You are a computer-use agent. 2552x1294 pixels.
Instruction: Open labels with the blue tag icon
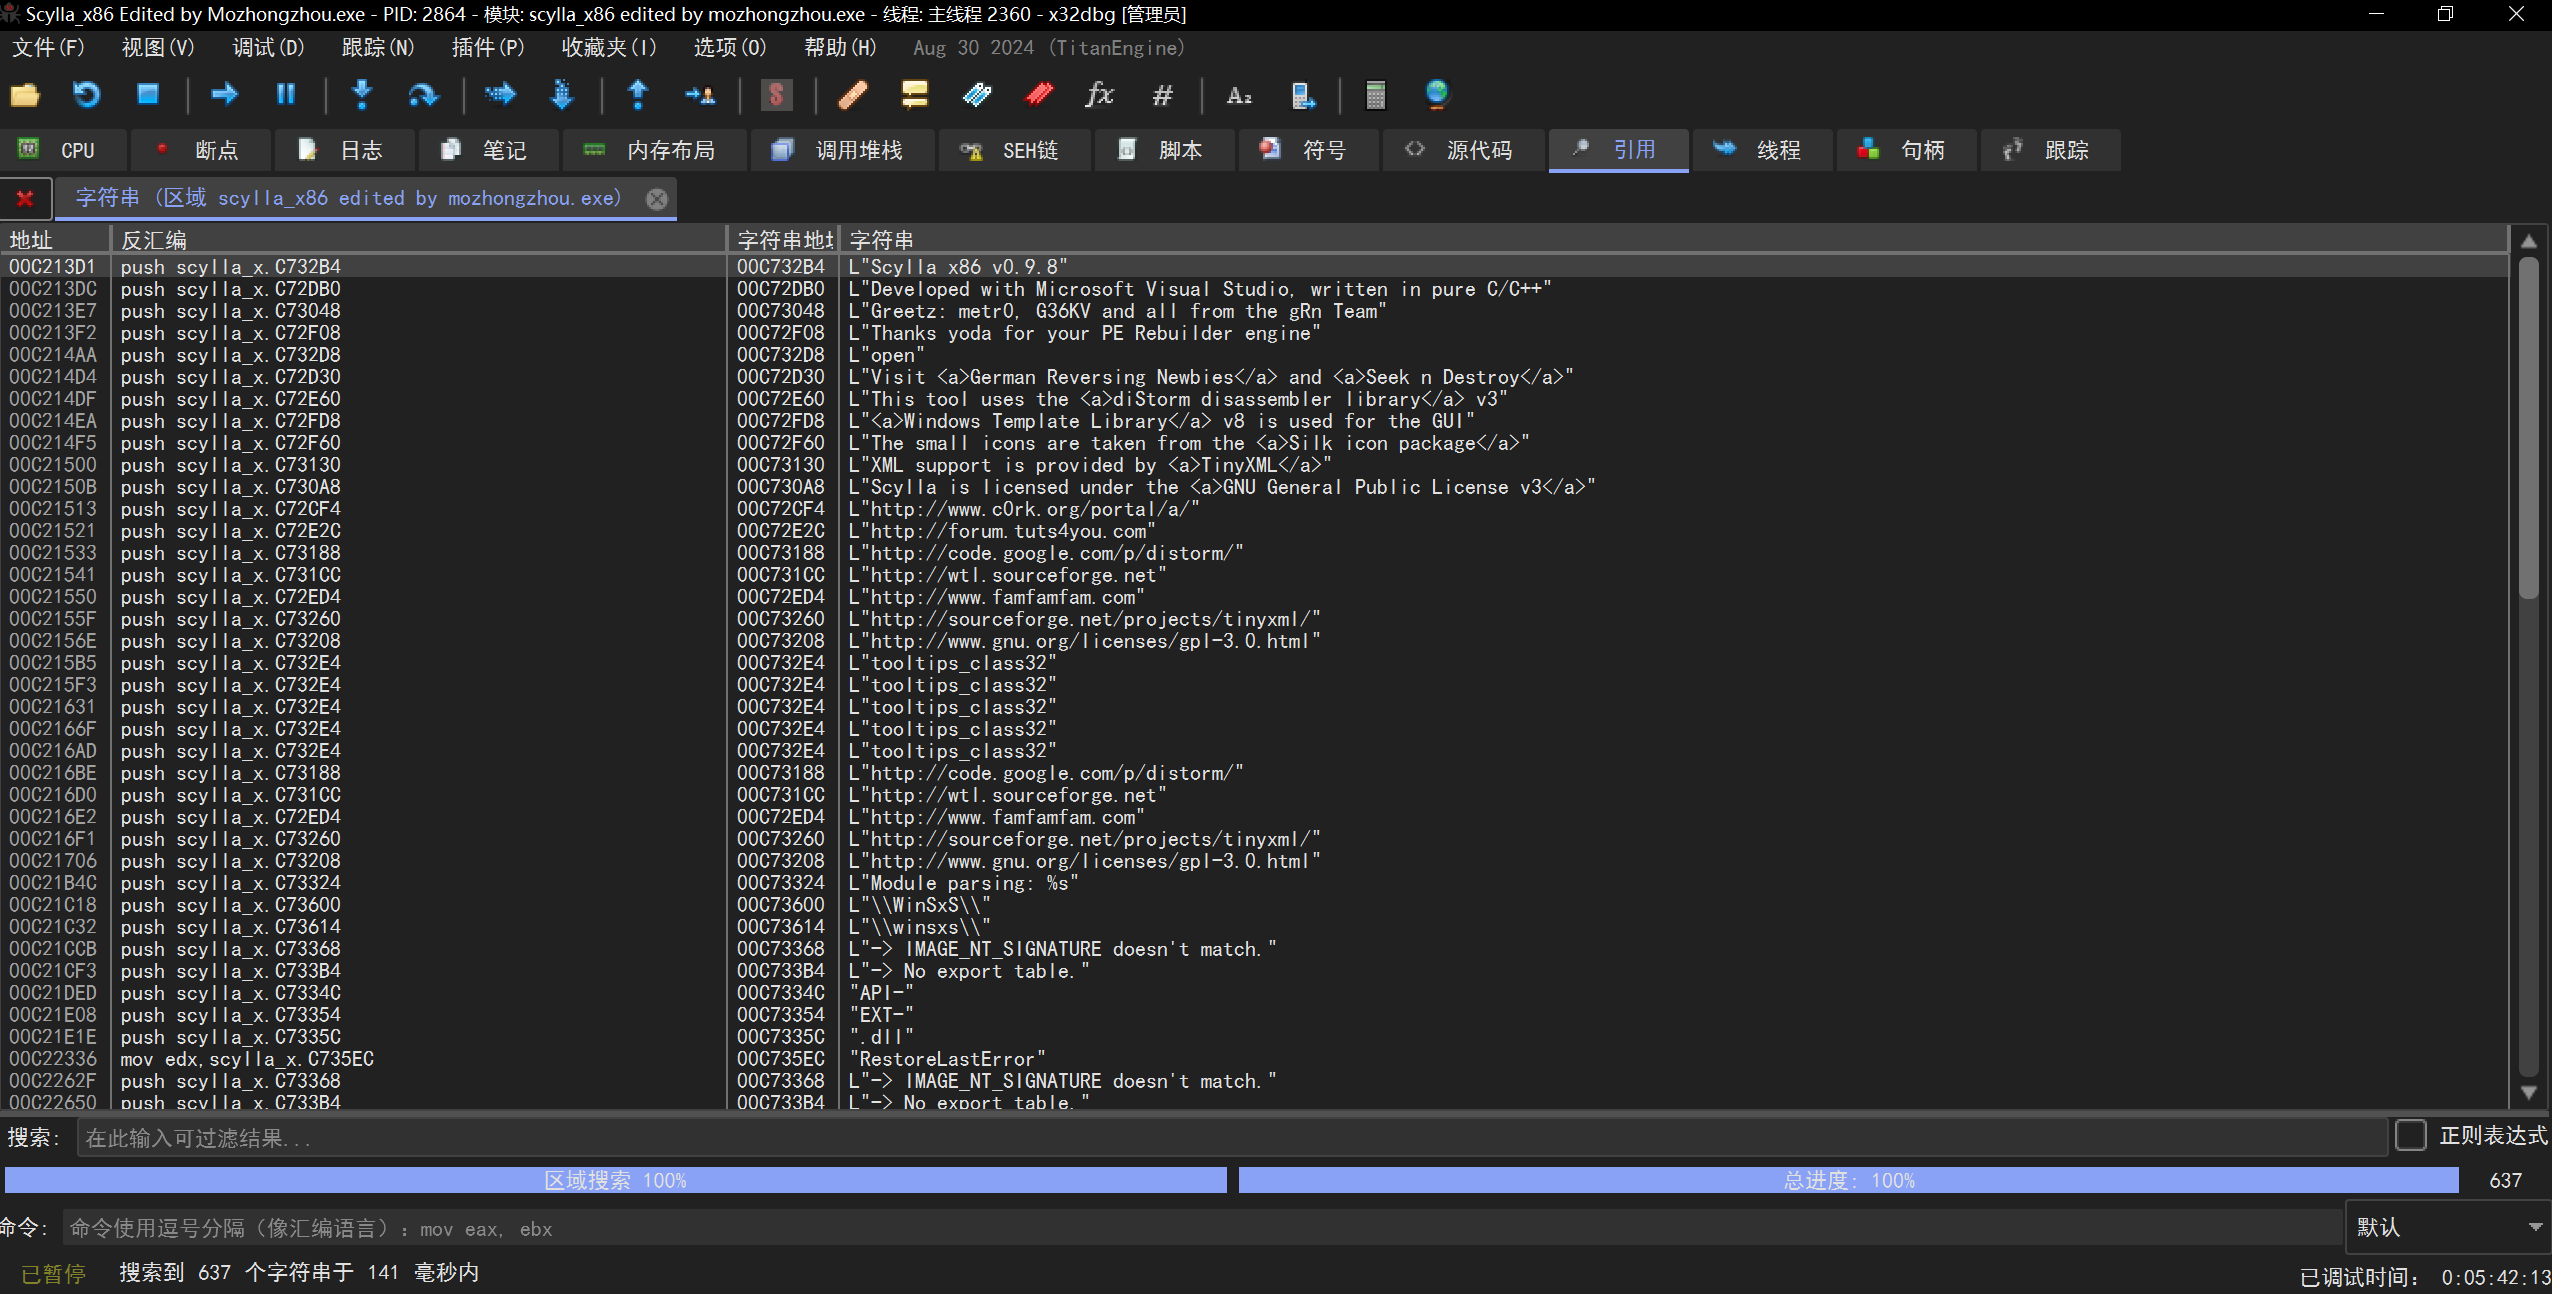tap(976, 95)
